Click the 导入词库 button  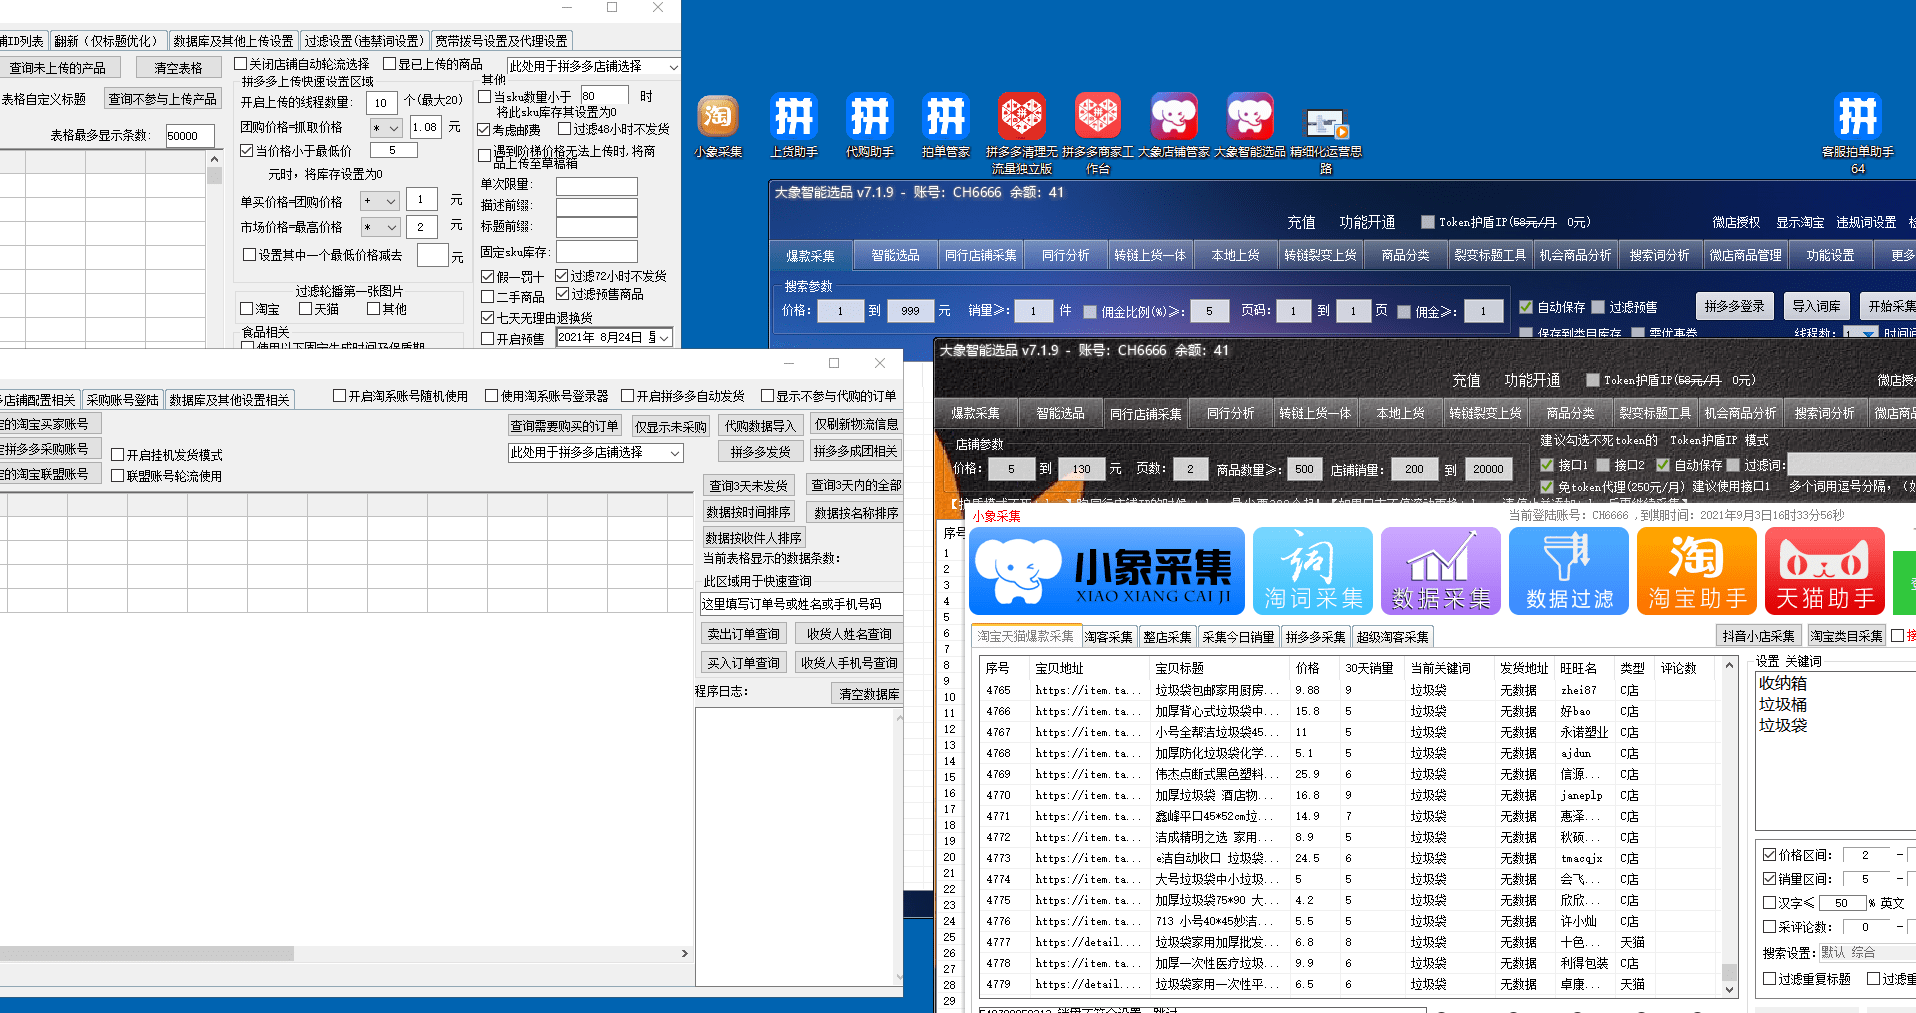[1816, 306]
